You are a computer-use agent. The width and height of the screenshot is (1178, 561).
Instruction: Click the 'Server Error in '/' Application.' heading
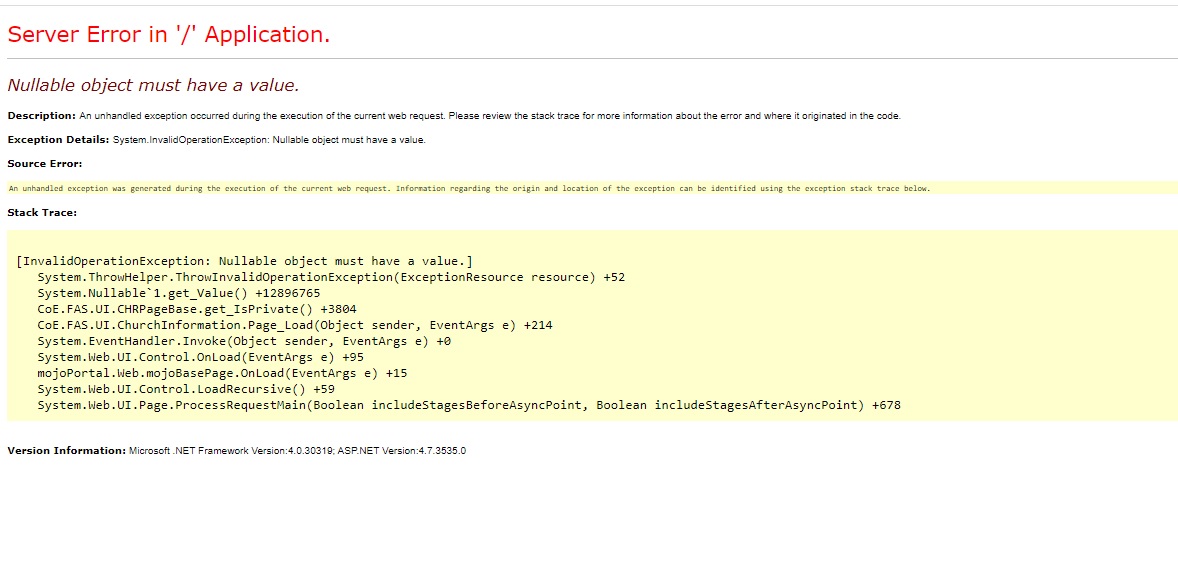point(168,35)
